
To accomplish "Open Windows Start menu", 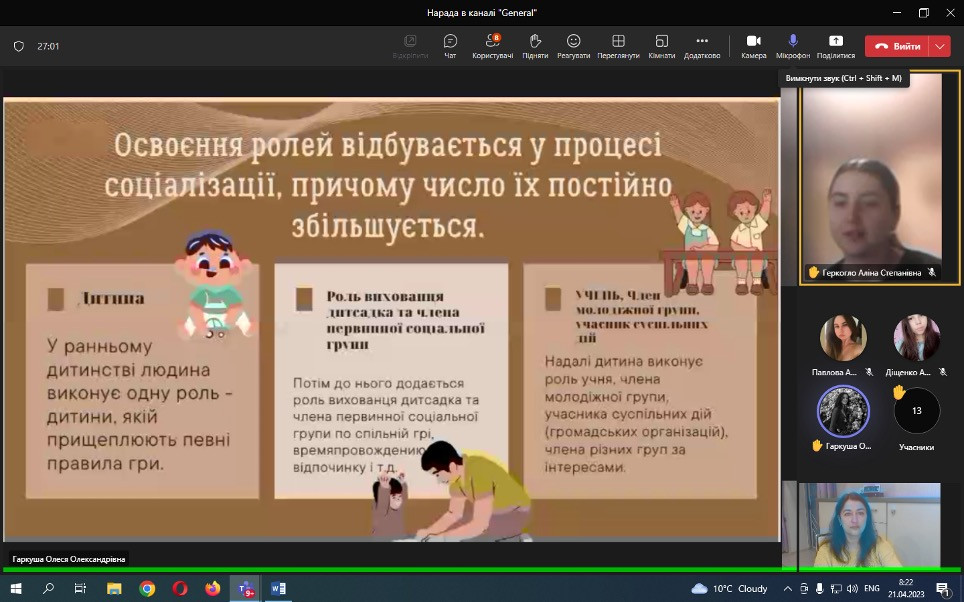I will (16, 588).
